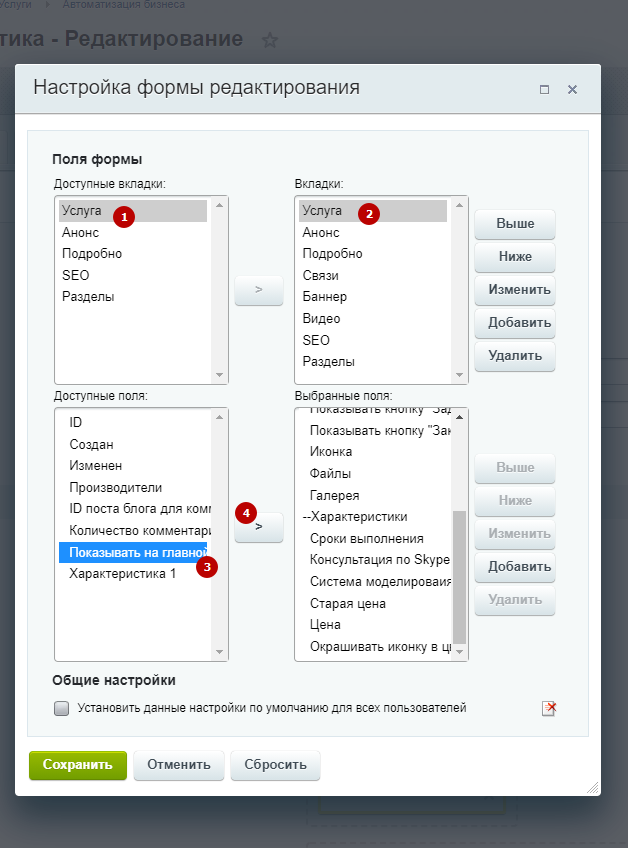Screen dimensions: 628x848
Task: Select "Галерея" in the selected fields list
Action: pos(335,496)
